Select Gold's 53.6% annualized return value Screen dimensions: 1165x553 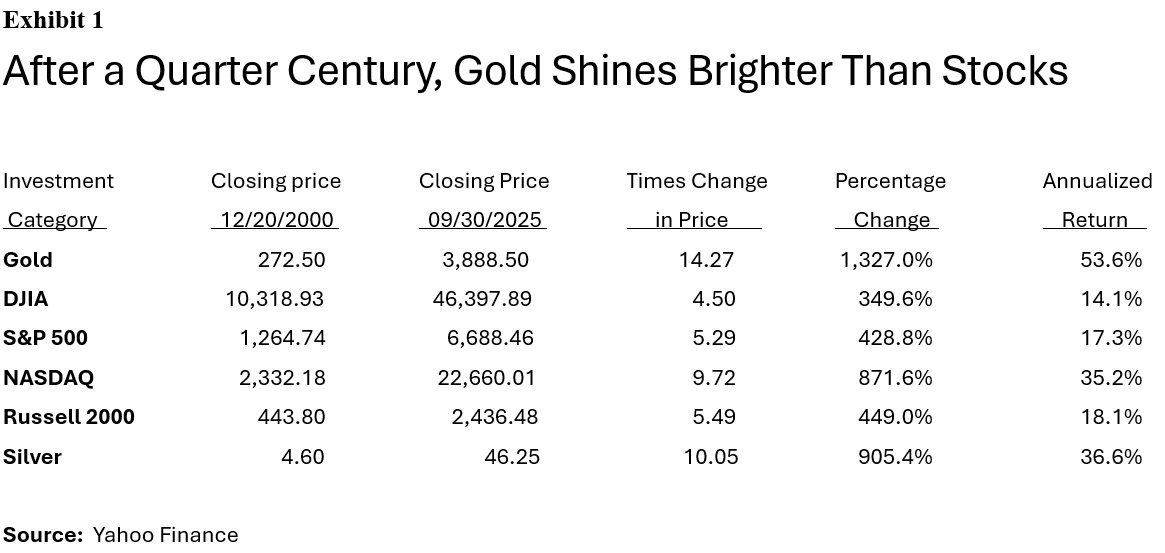coord(1110,260)
